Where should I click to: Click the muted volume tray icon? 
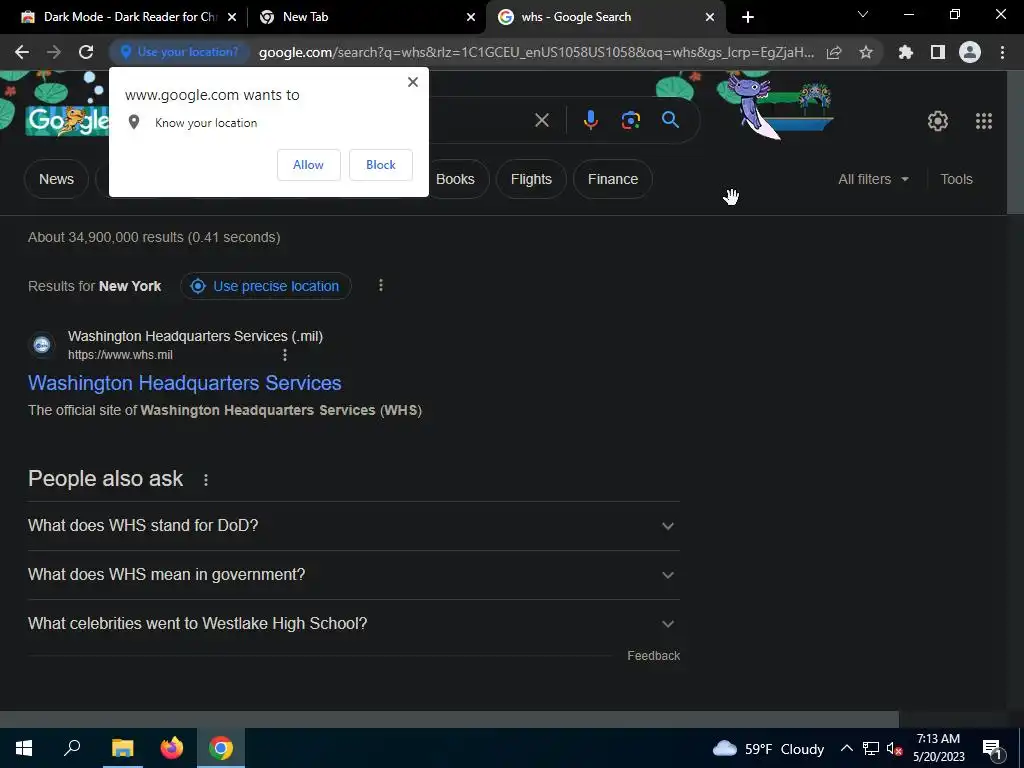[895, 748]
